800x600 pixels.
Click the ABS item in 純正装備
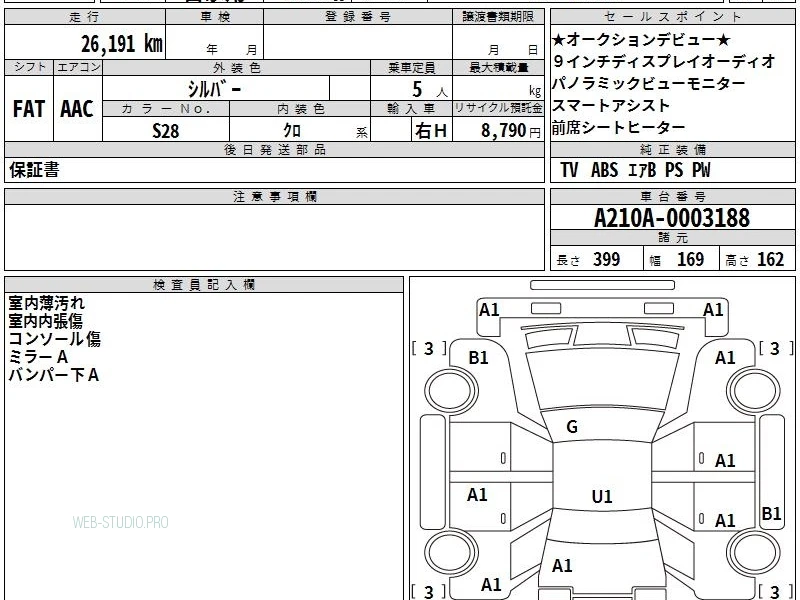[x=605, y=170]
